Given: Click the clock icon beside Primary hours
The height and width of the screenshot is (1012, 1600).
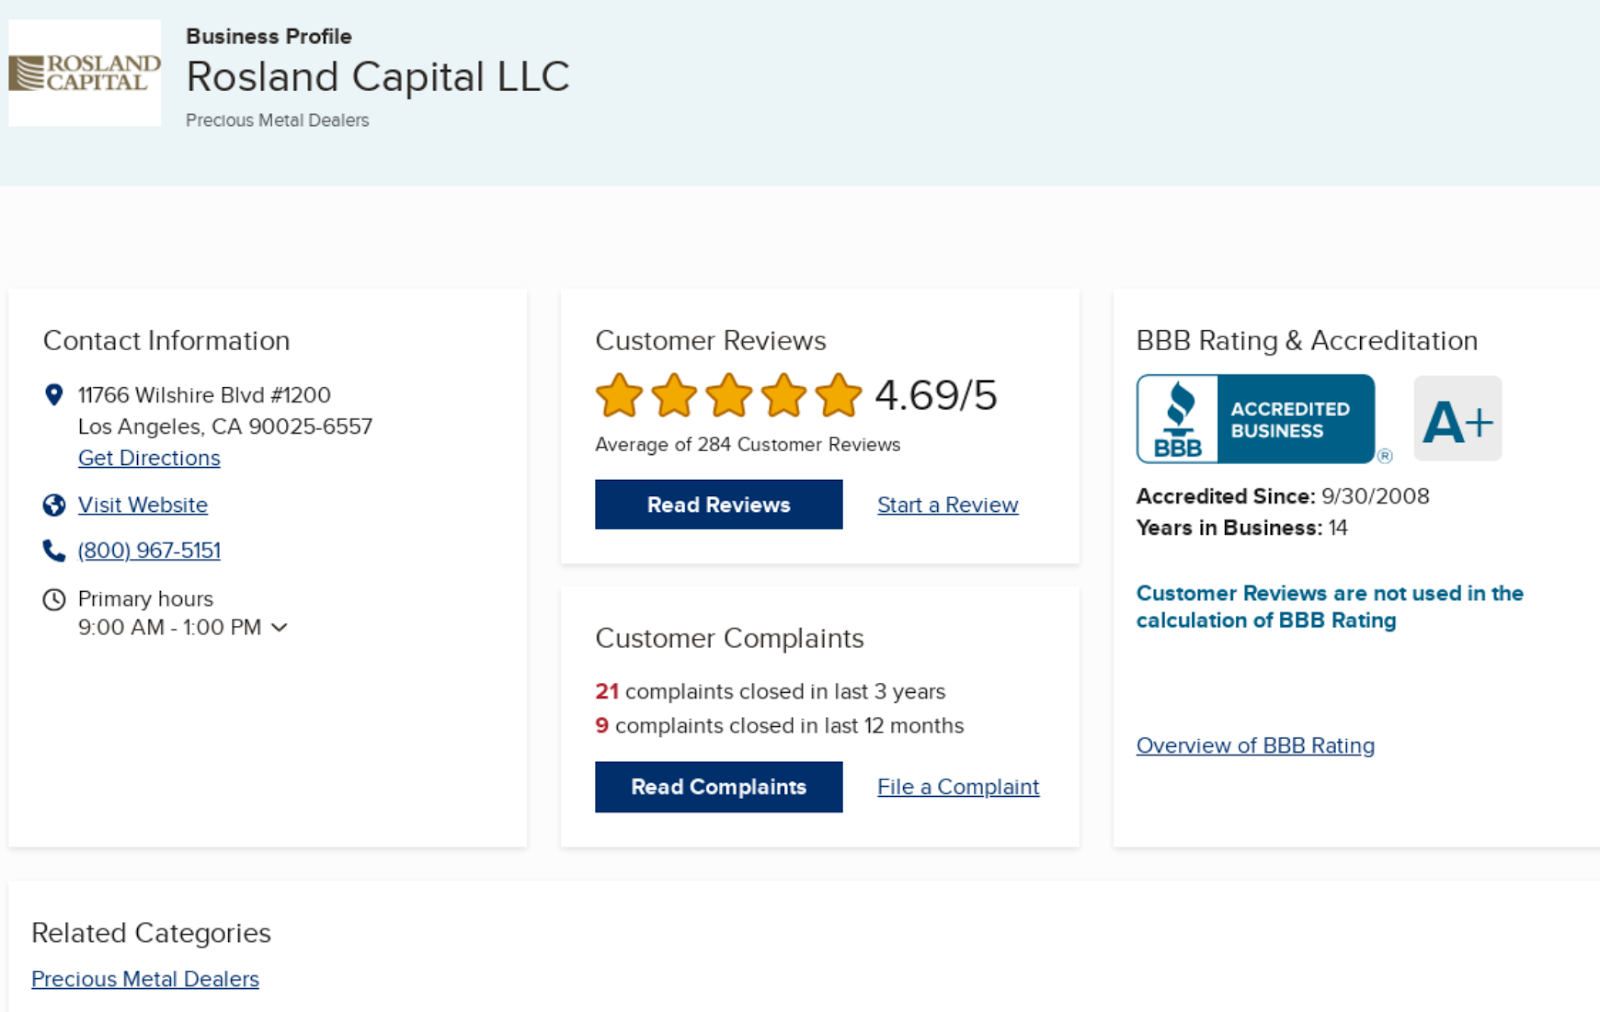Looking at the screenshot, I should (x=54, y=599).
